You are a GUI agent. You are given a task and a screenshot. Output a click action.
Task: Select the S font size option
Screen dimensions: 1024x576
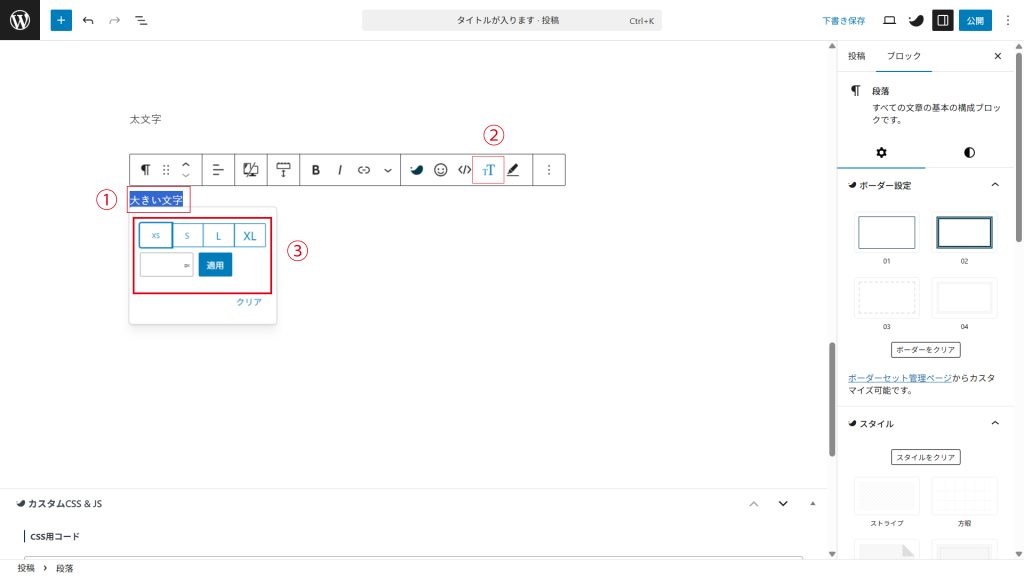pos(188,236)
